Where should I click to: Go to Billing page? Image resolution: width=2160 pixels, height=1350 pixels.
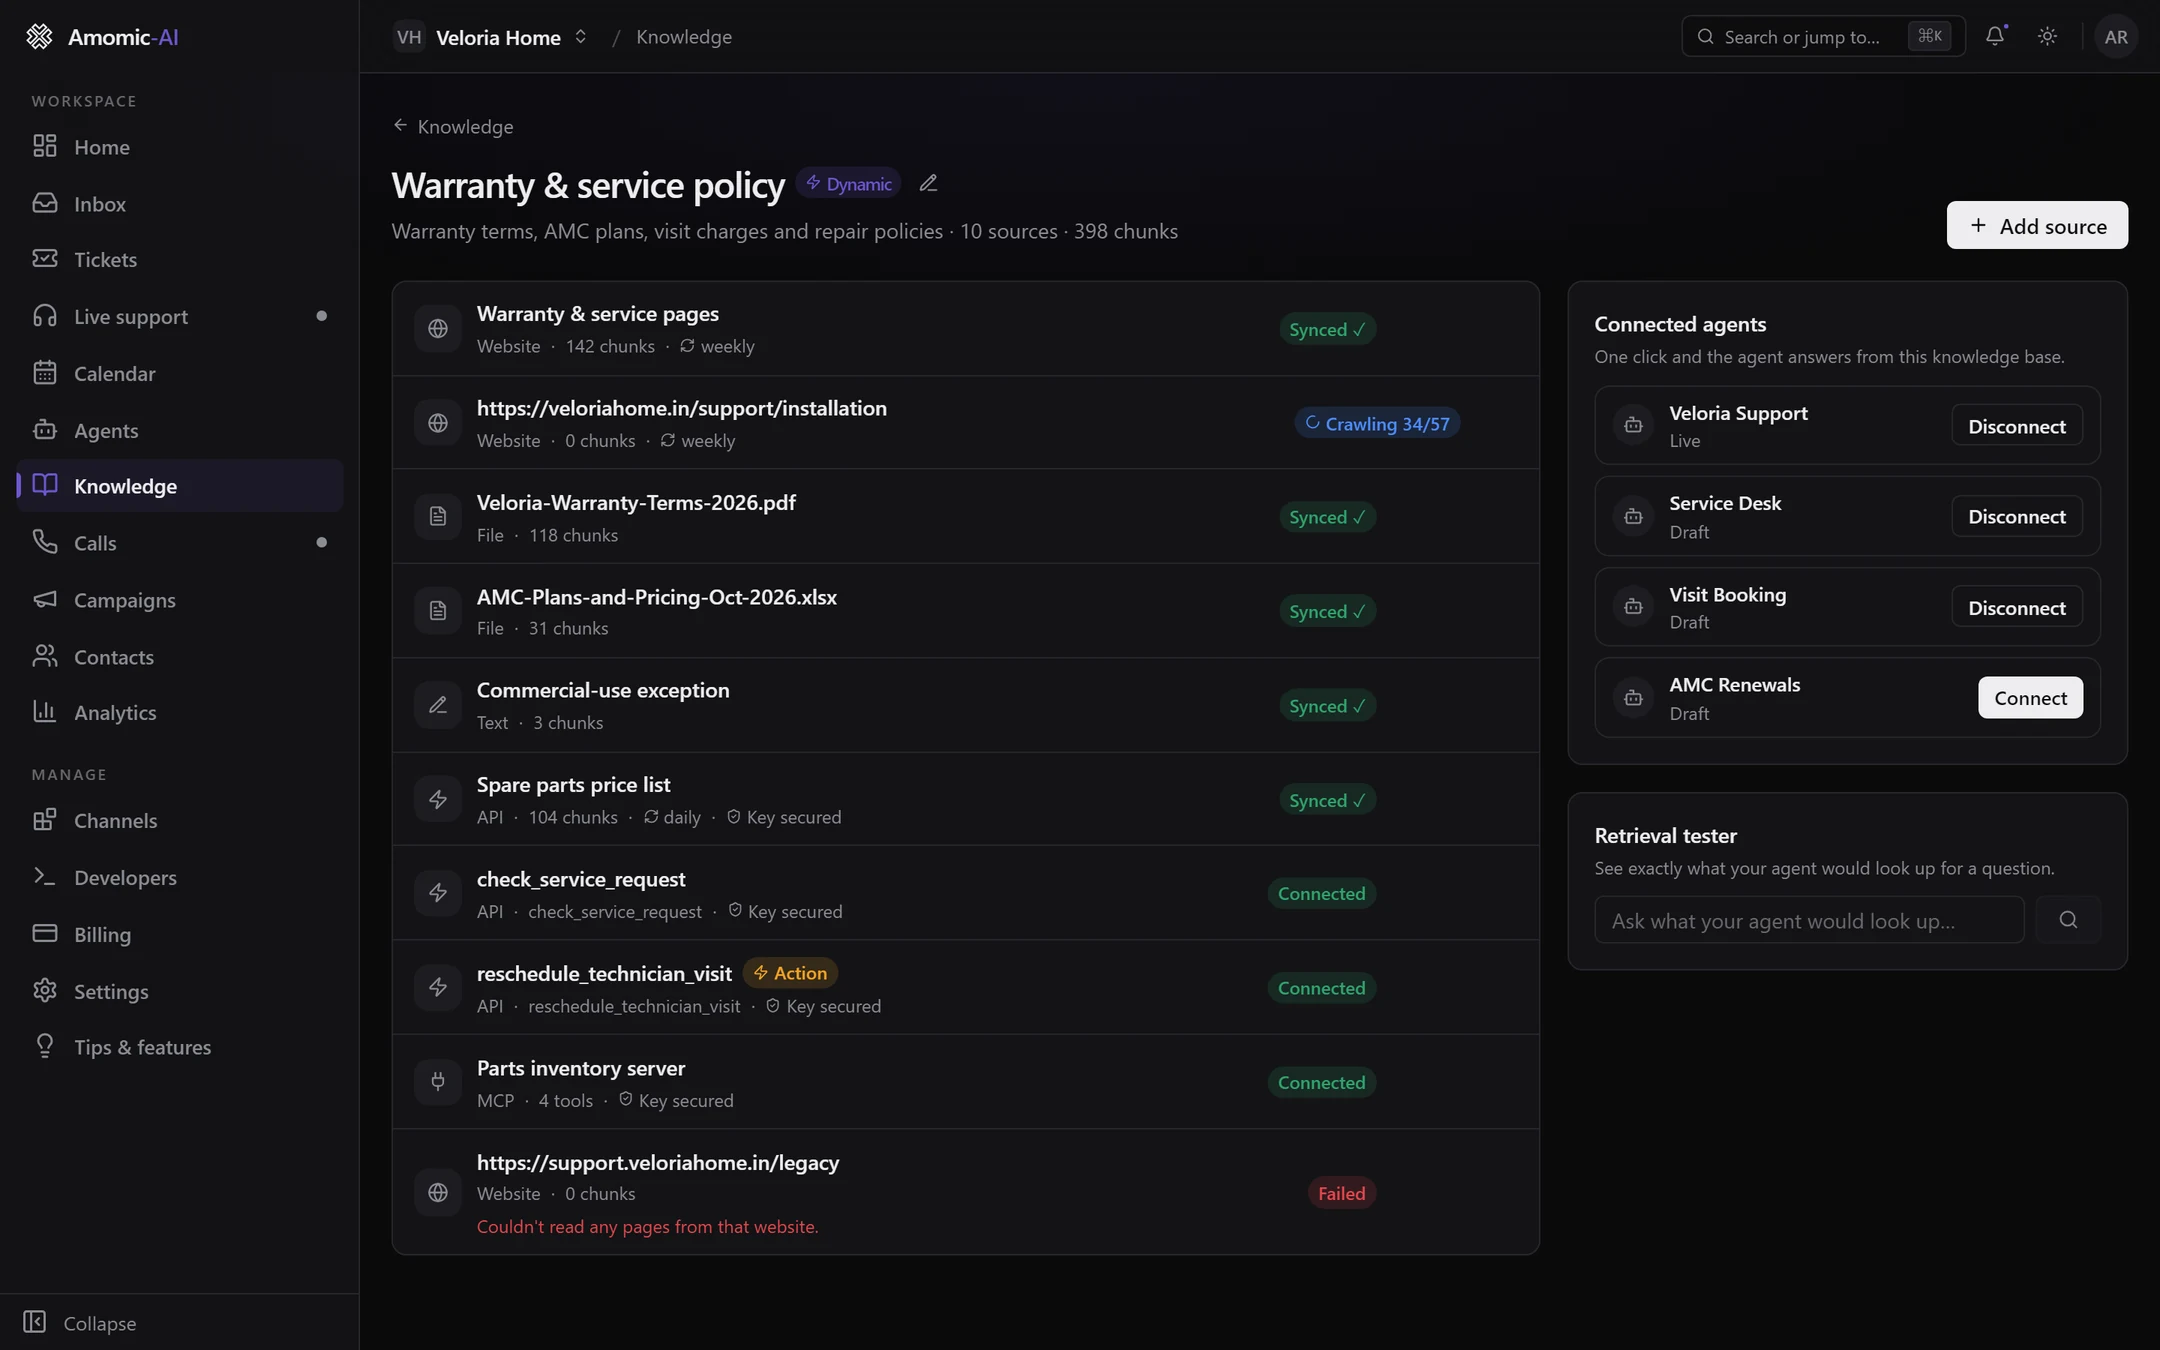click(x=180, y=935)
